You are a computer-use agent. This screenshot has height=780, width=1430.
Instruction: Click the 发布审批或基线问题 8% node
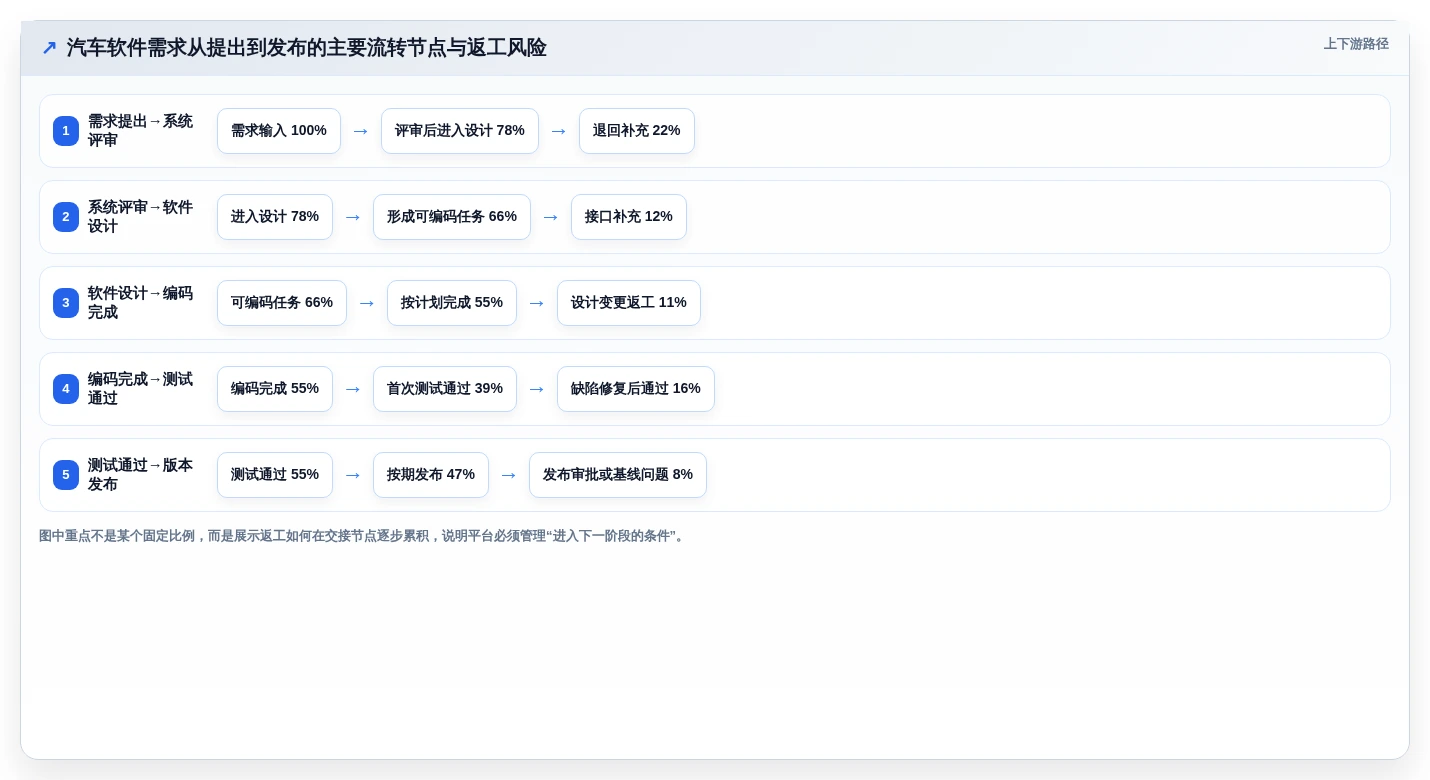click(618, 475)
